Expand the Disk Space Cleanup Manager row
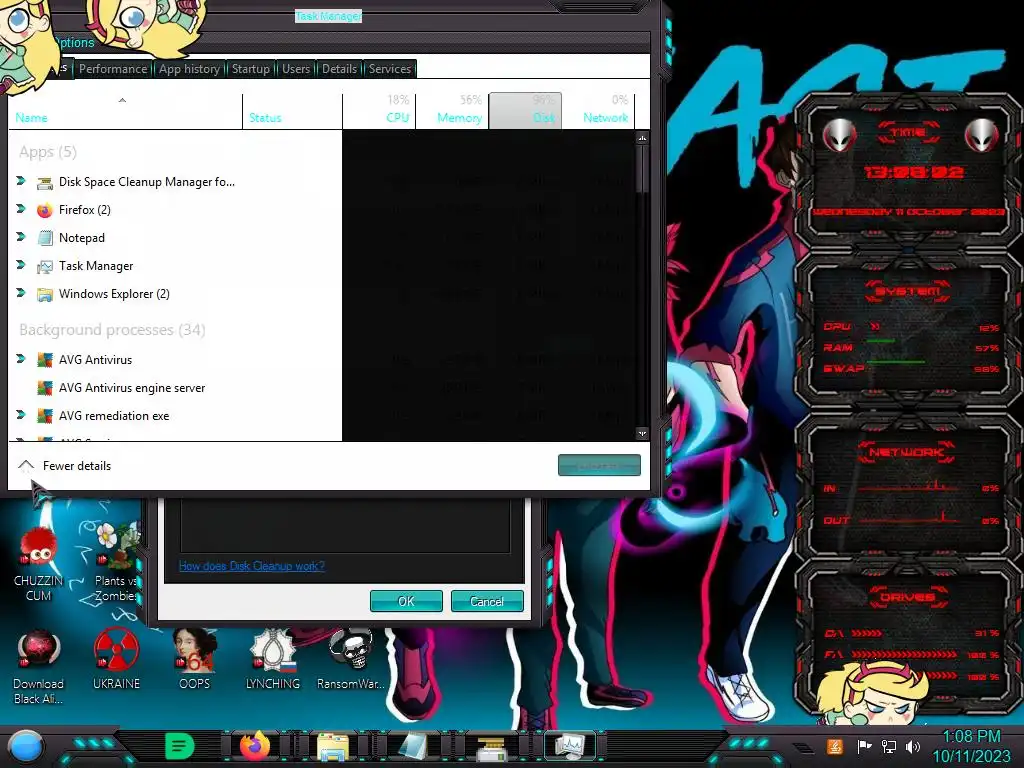 21,181
